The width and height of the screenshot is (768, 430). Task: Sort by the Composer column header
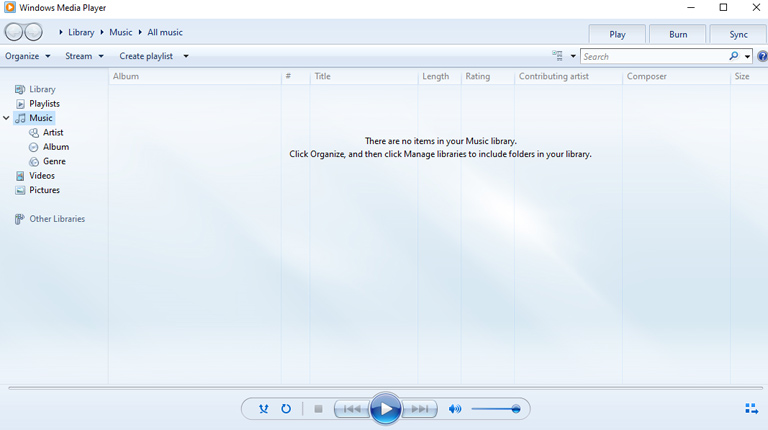click(x=676, y=76)
